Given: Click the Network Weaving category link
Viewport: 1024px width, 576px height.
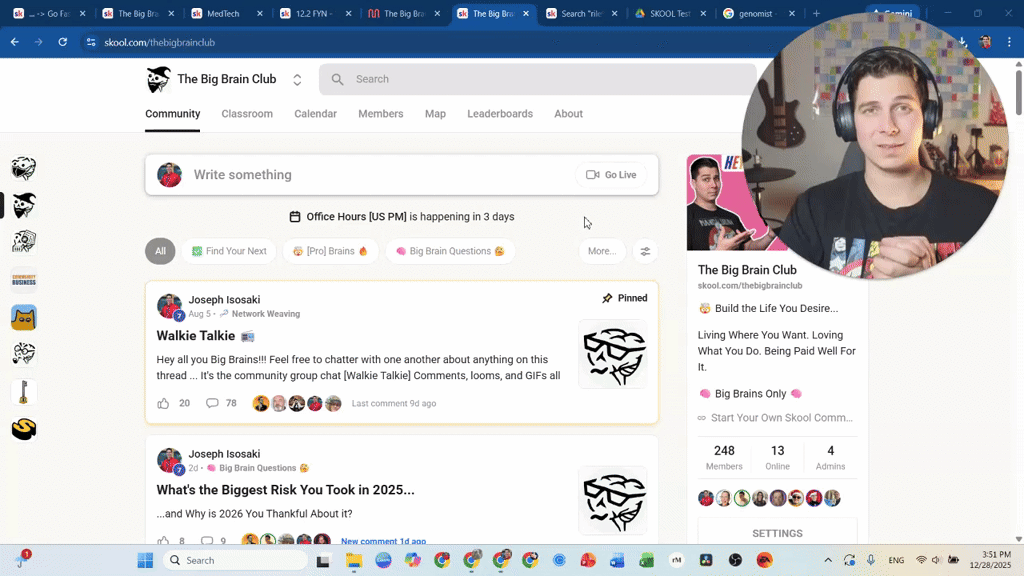Looking at the screenshot, I should pyautogui.click(x=266, y=314).
